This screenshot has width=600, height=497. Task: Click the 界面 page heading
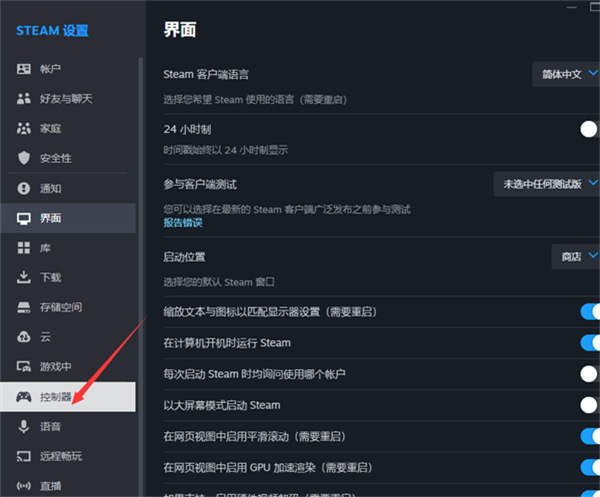pos(180,29)
